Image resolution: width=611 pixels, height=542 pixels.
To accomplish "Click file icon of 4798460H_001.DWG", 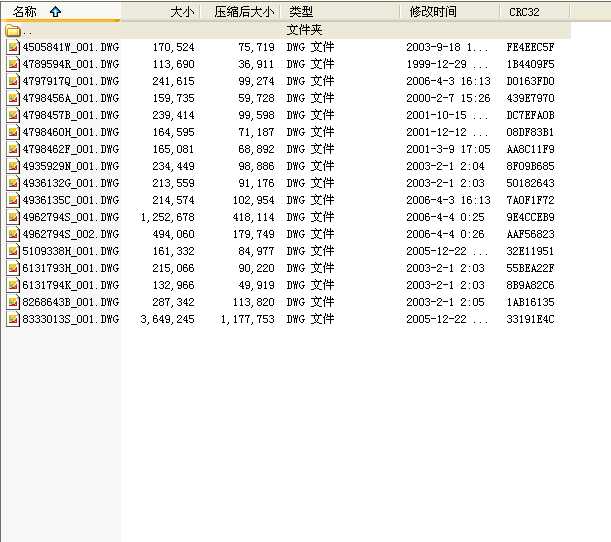I will (13, 132).
